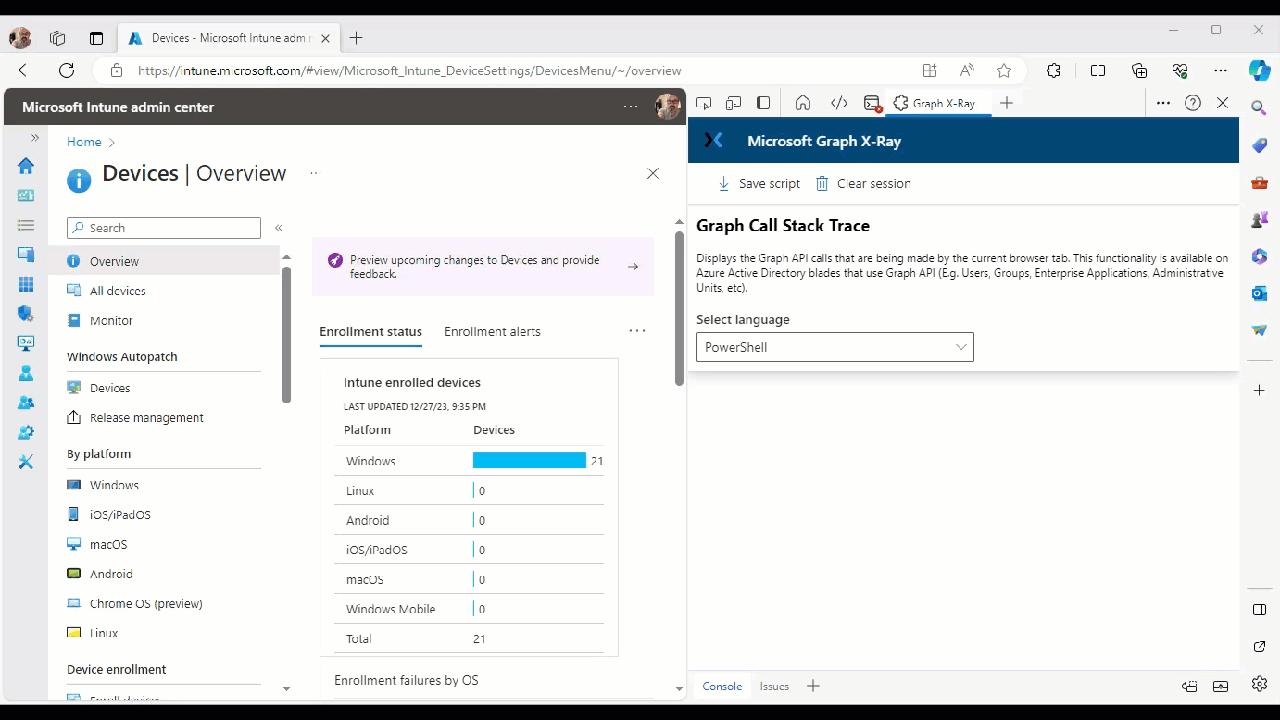
Task: Open DevTools Elements code icon
Action: 839,103
